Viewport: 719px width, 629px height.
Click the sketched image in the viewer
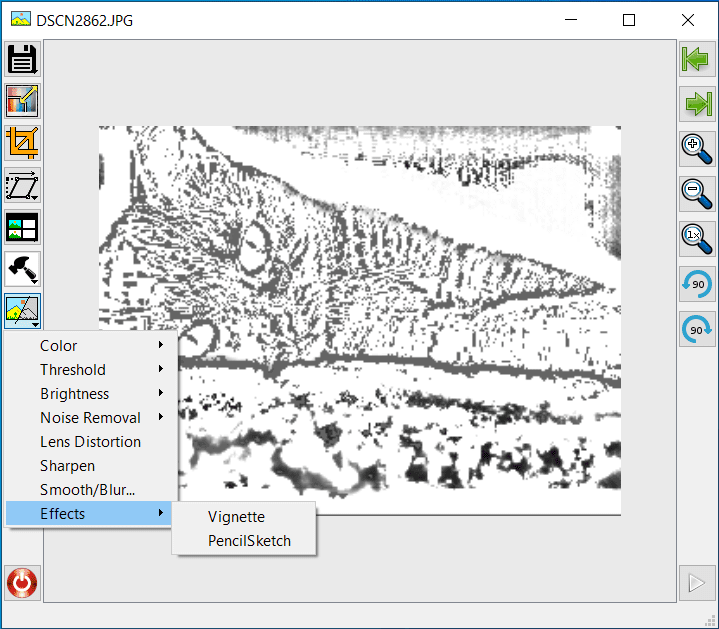(x=360, y=320)
